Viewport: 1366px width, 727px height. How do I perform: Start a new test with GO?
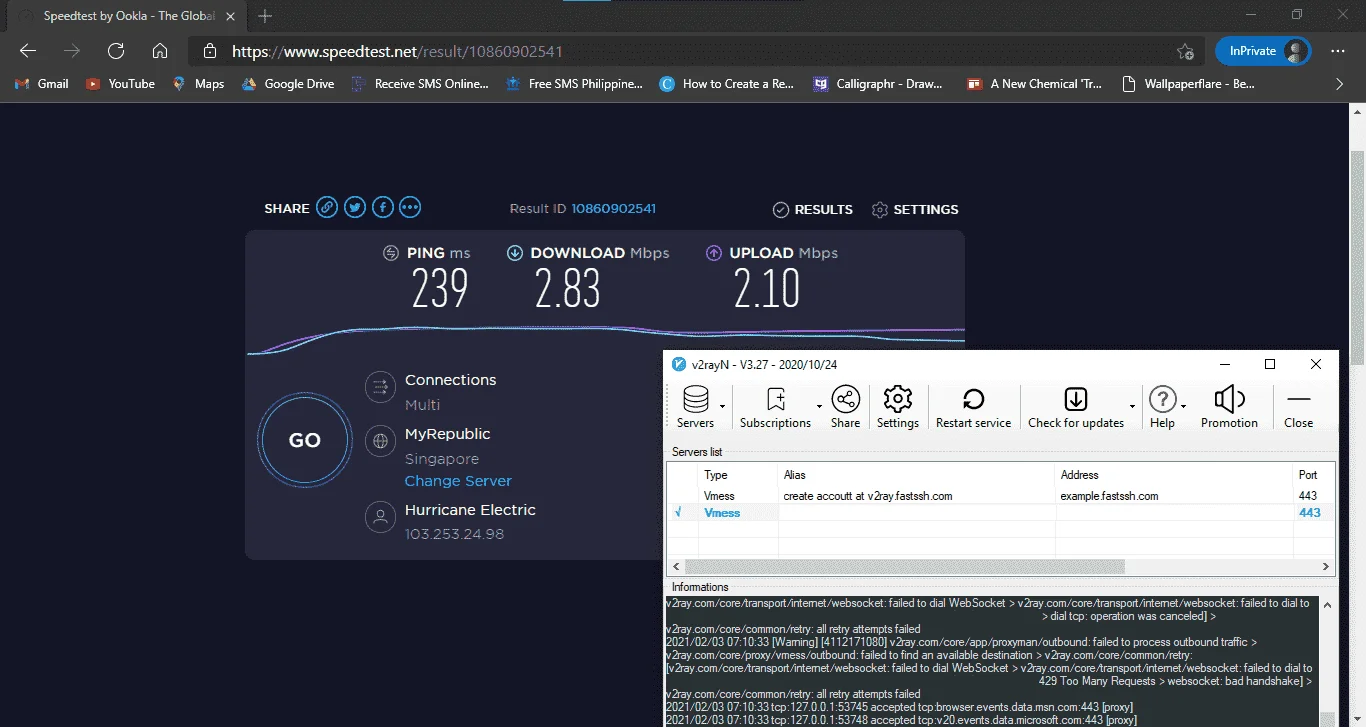click(304, 440)
